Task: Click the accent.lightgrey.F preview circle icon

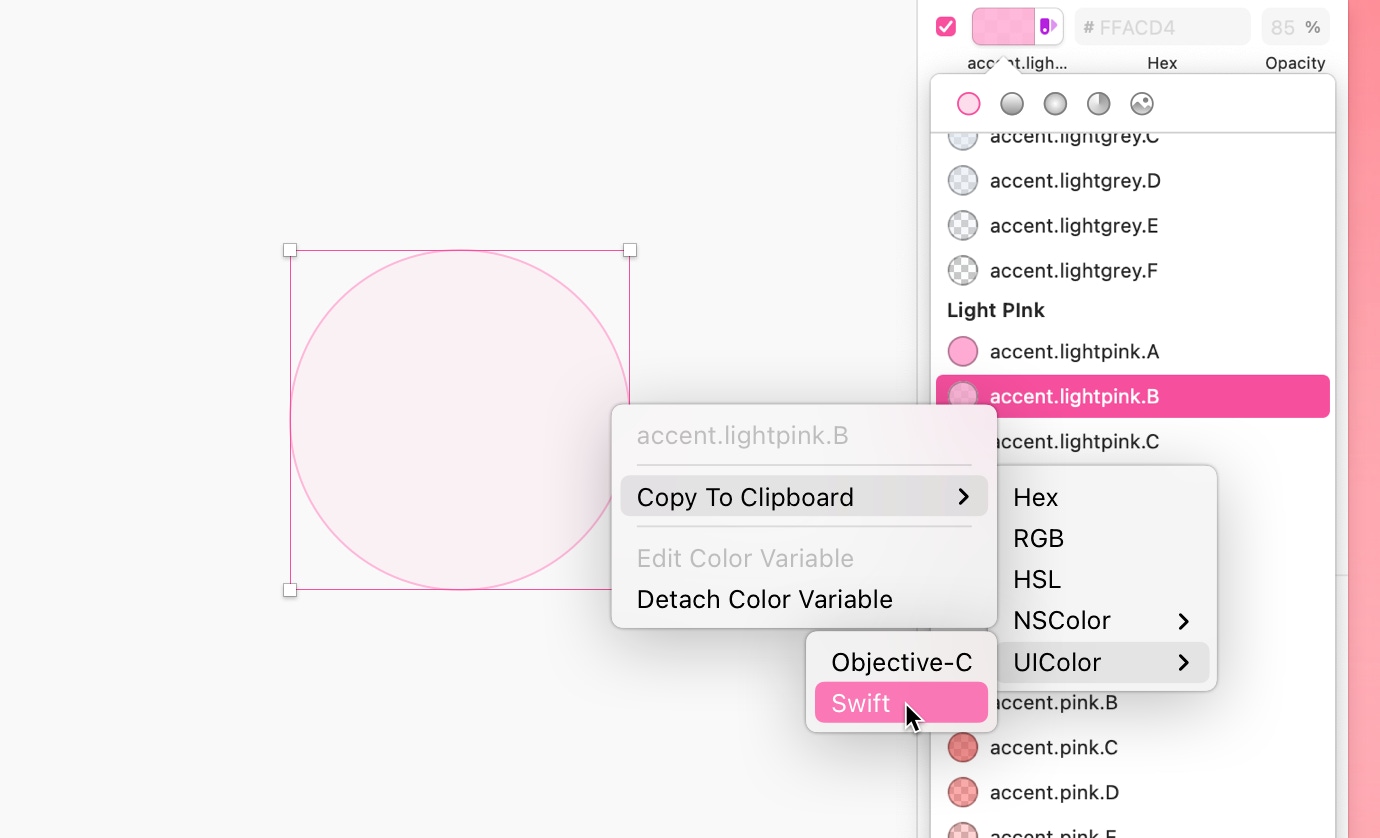Action: (x=962, y=270)
